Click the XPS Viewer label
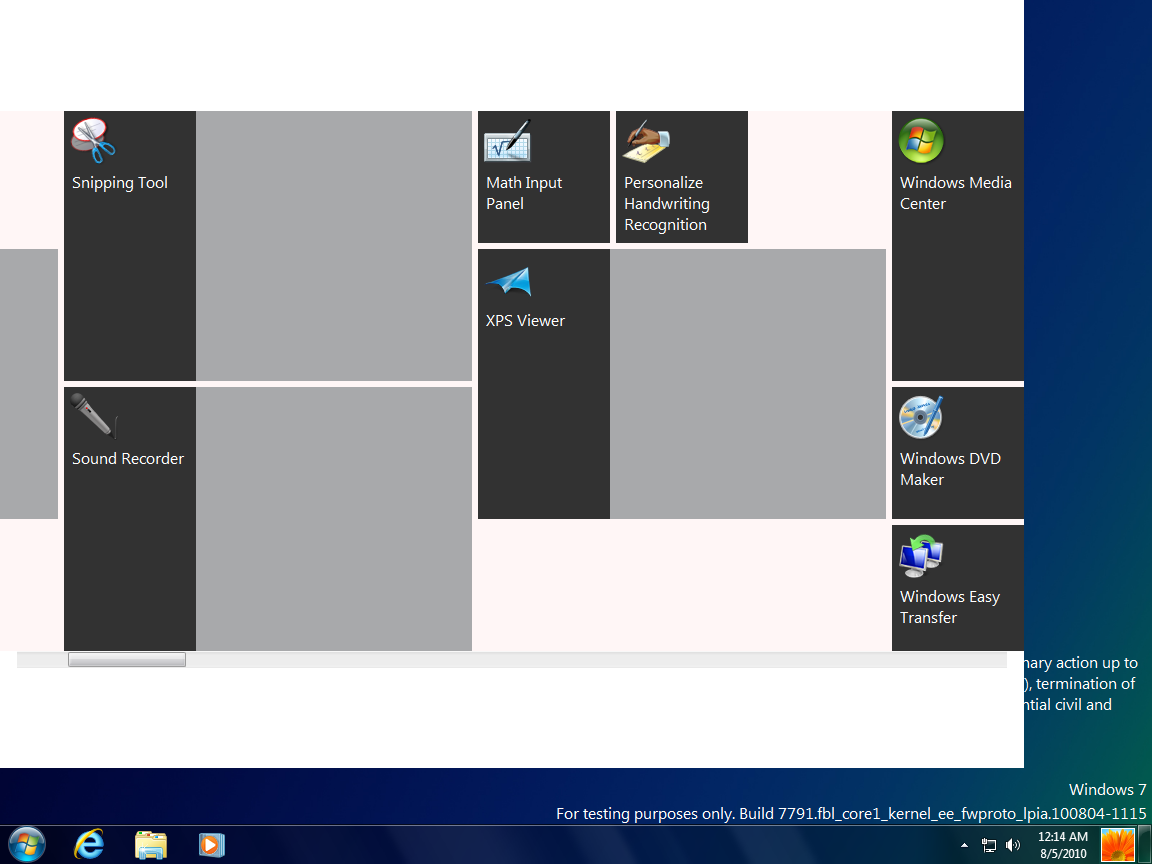The image size is (1152, 864). (525, 320)
